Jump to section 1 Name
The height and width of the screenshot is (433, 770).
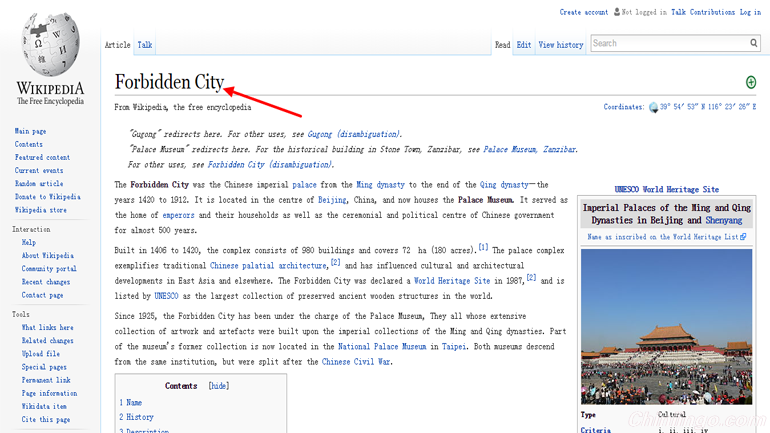131,403
